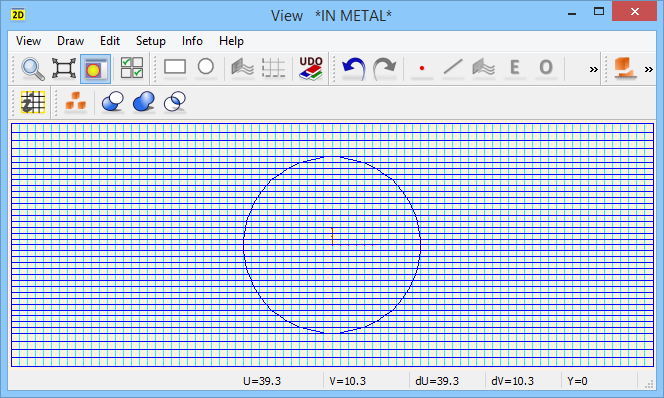Select the solid blue spheres merge icon
Viewport: 664px width, 398px height.
coord(144,102)
